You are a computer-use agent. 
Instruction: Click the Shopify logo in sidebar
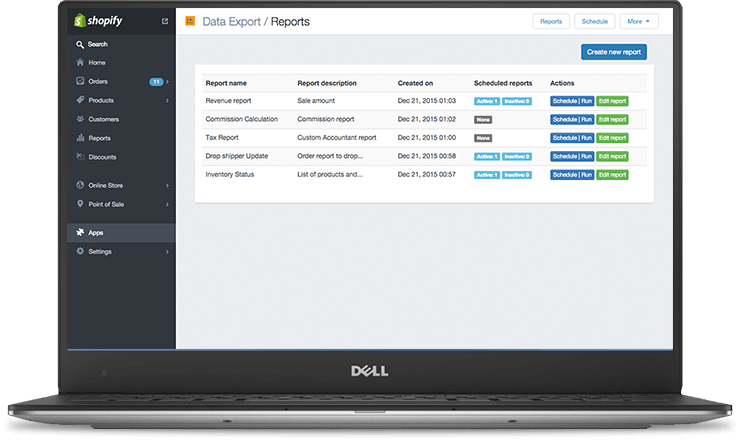pyautogui.click(x=95, y=21)
